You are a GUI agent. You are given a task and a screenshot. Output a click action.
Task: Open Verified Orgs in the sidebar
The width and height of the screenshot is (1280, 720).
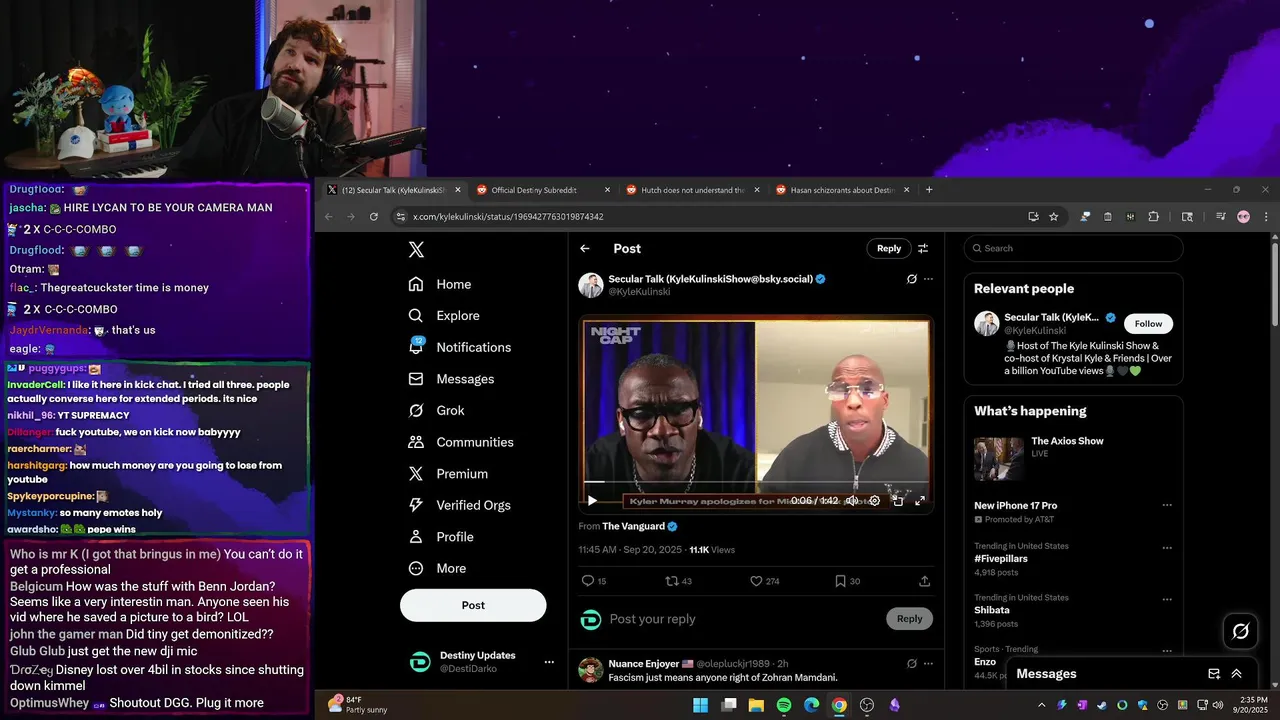459,505
